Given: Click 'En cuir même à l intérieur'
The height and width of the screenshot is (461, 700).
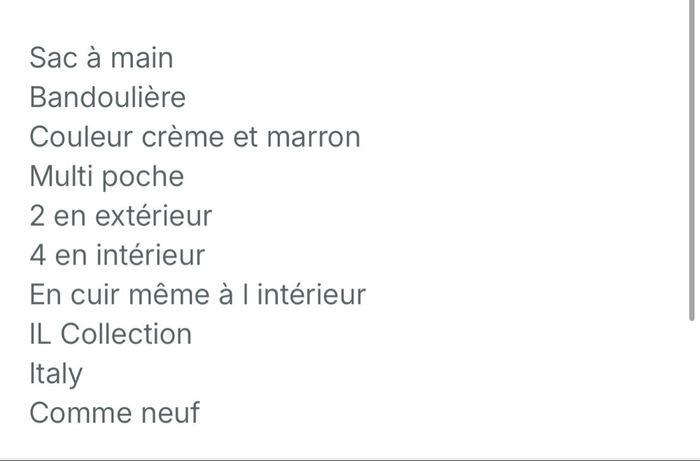Looking at the screenshot, I should (197, 295).
